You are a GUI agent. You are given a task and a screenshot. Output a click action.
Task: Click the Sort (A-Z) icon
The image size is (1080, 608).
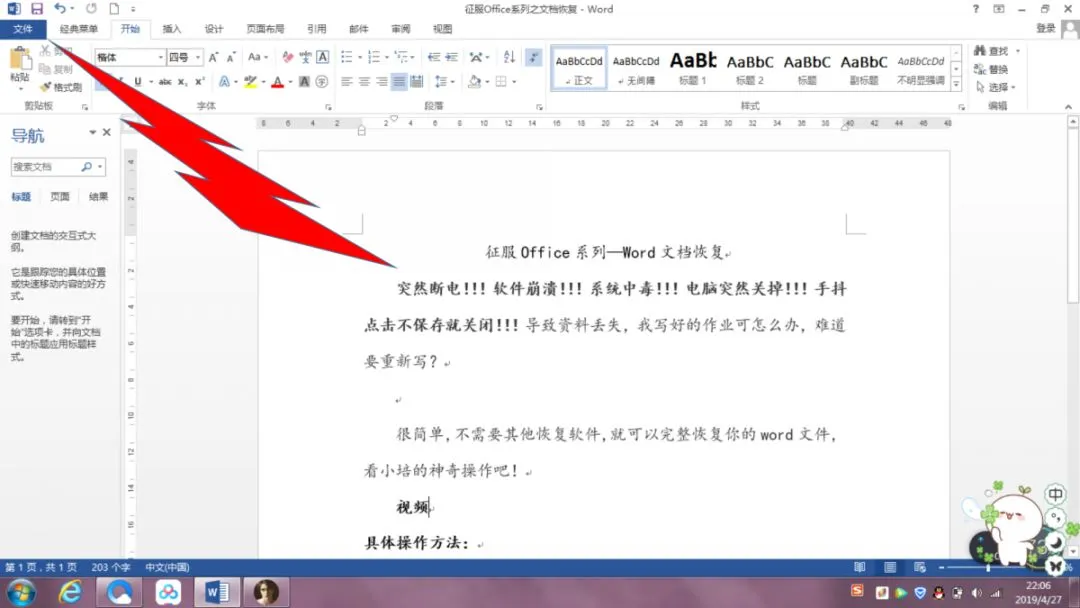click(509, 57)
